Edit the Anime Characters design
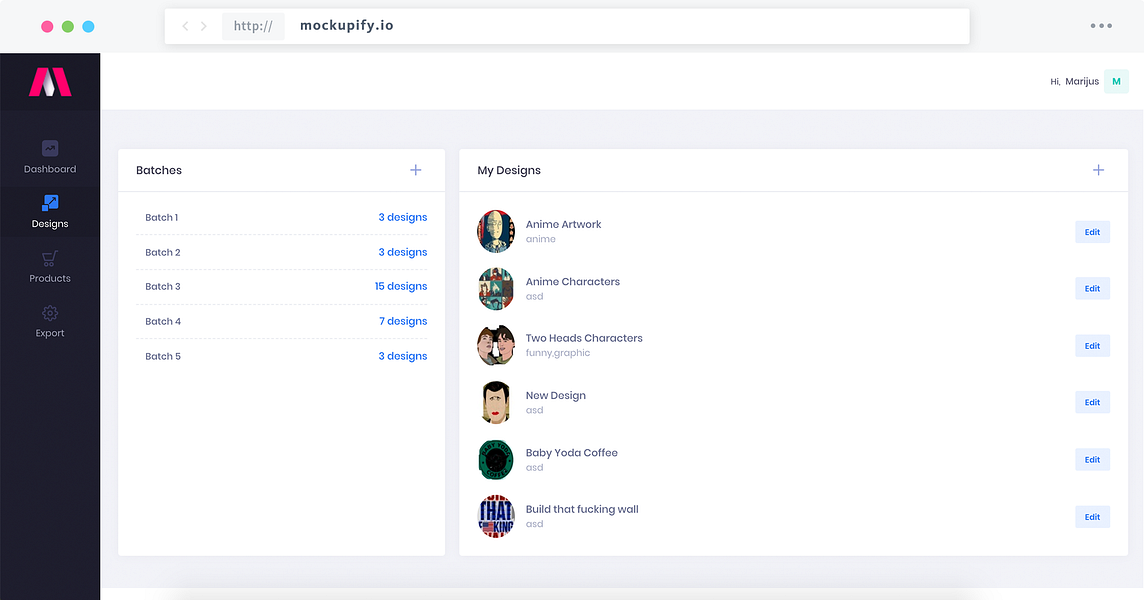 coord(1092,288)
